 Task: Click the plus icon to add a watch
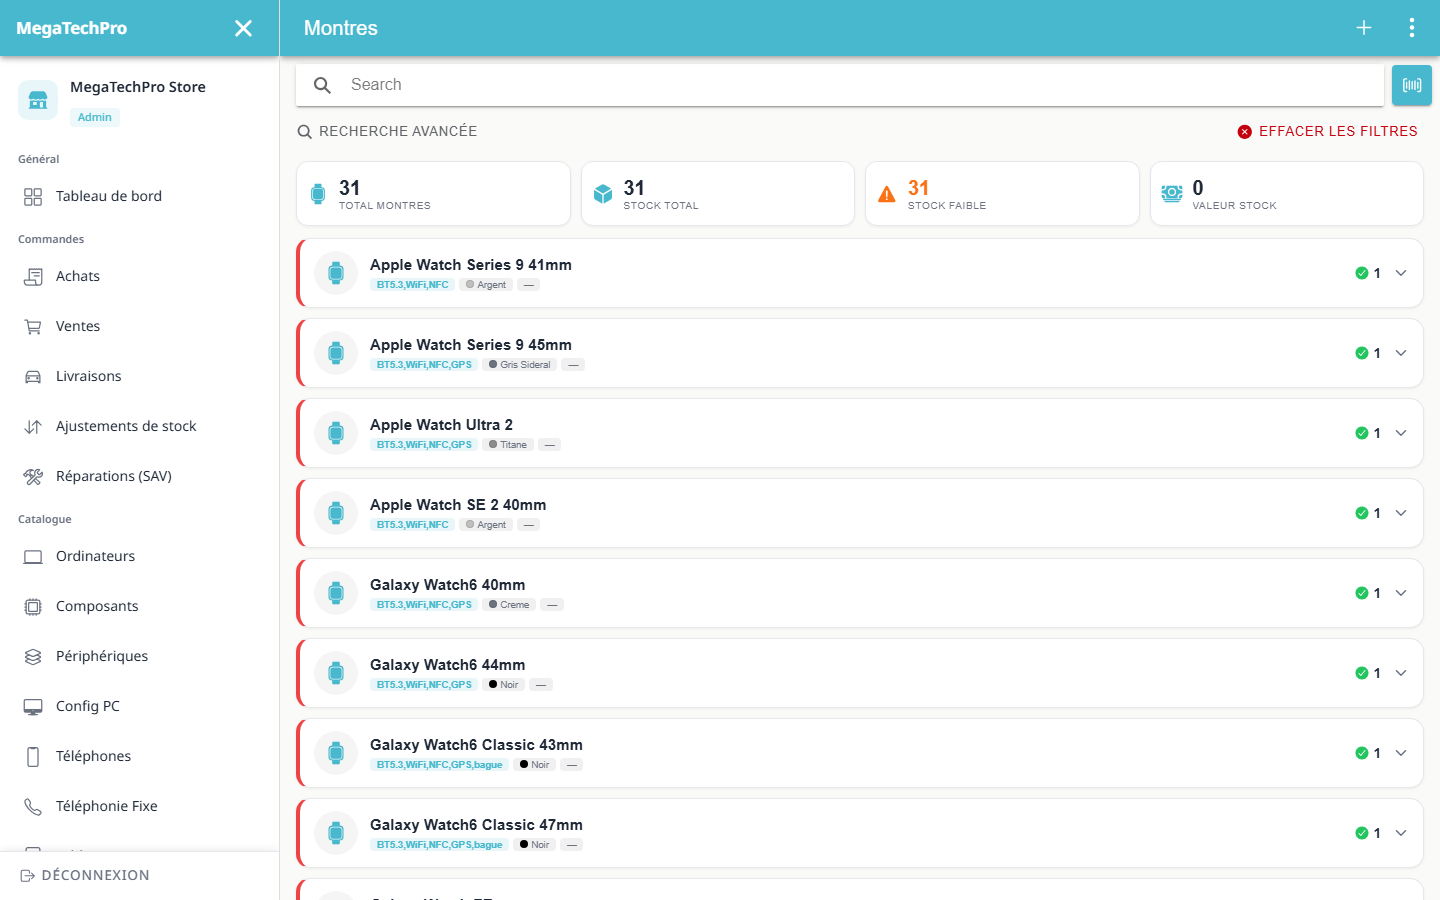[x=1364, y=28]
